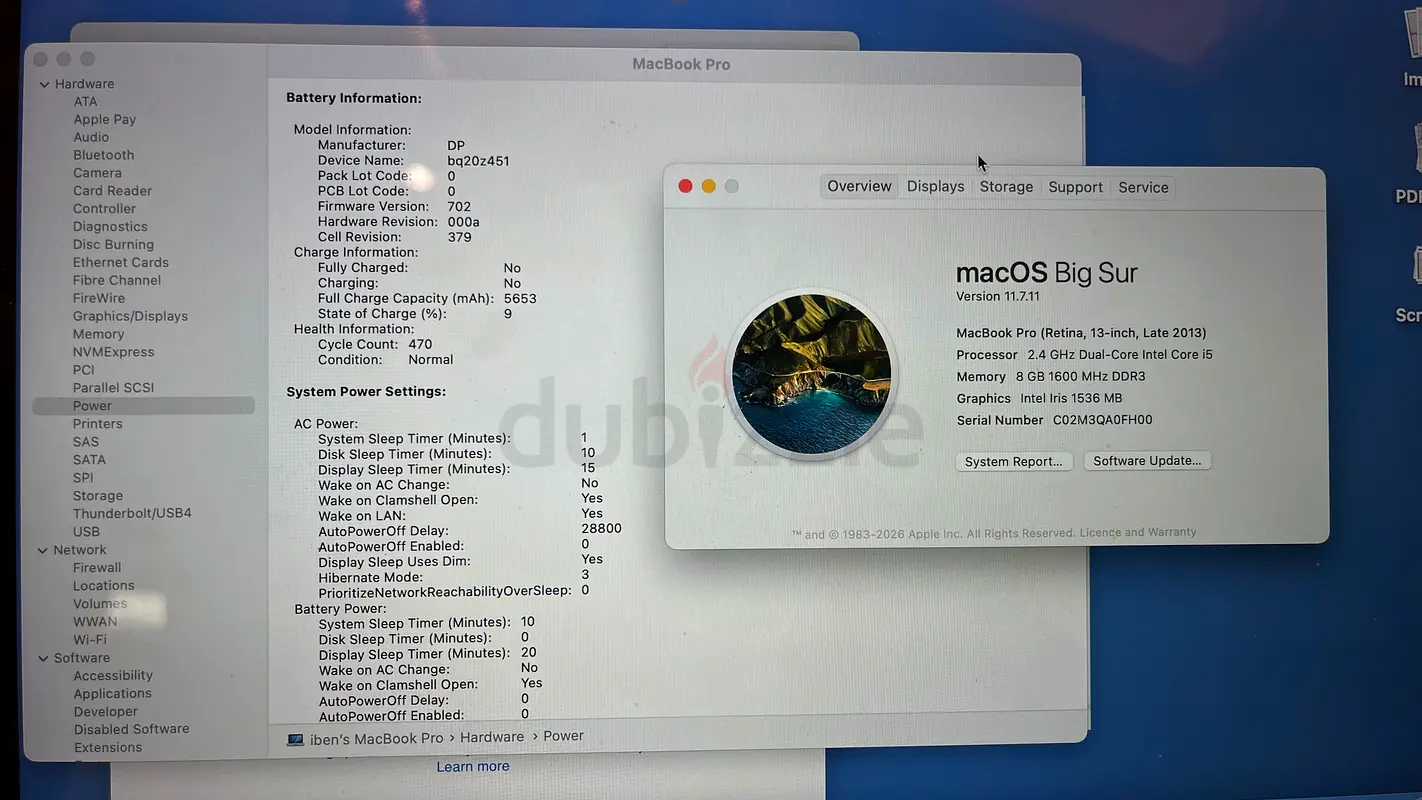Click the System Power Settings heading
The width and height of the screenshot is (1422, 800).
click(366, 392)
